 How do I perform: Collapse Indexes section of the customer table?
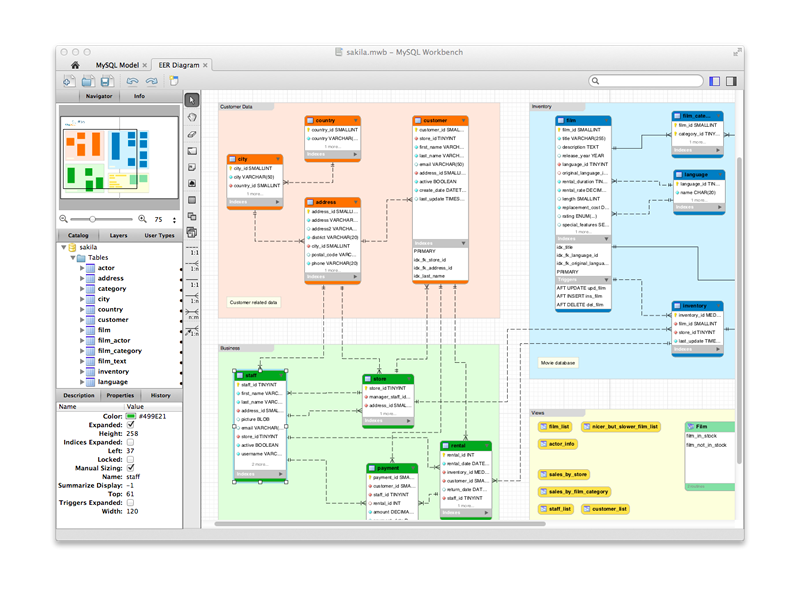pos(463,243)
